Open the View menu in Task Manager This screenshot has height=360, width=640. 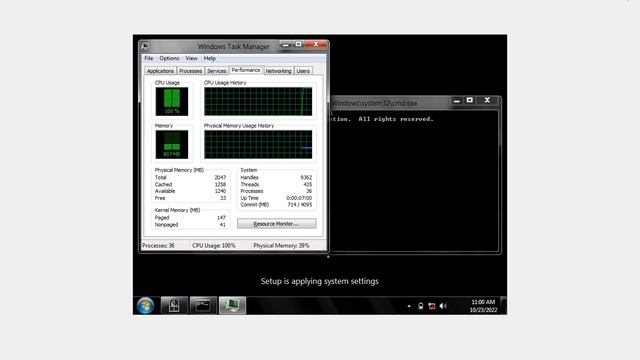click(191, 58)
